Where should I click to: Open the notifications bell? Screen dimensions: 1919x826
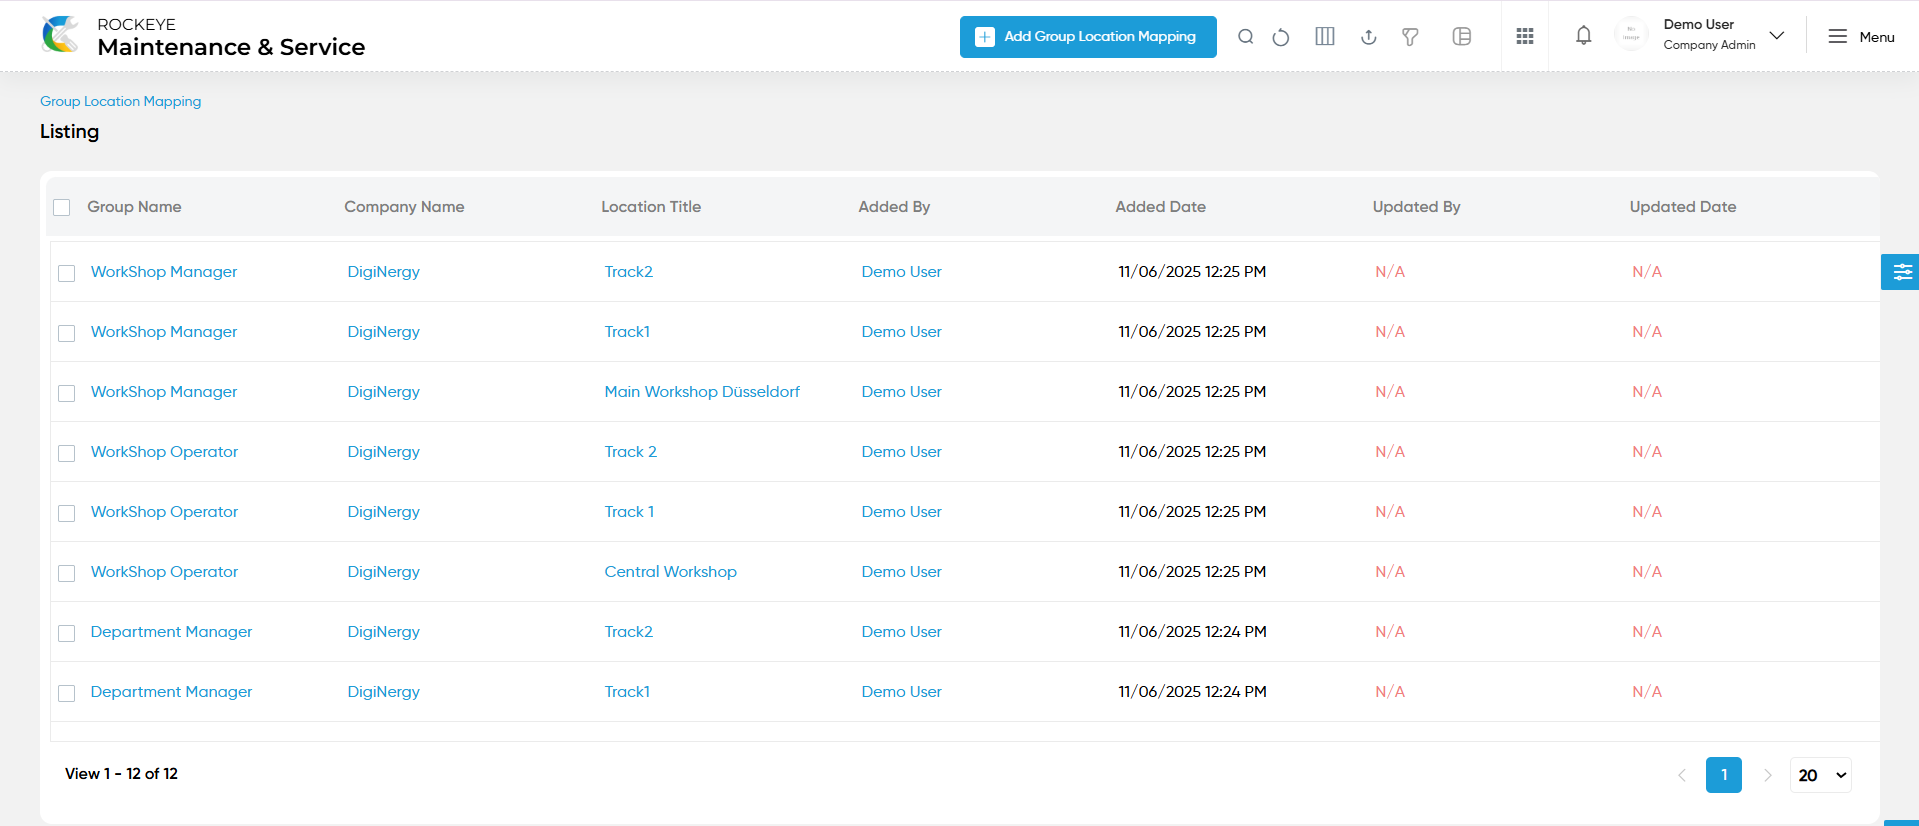1584,36
